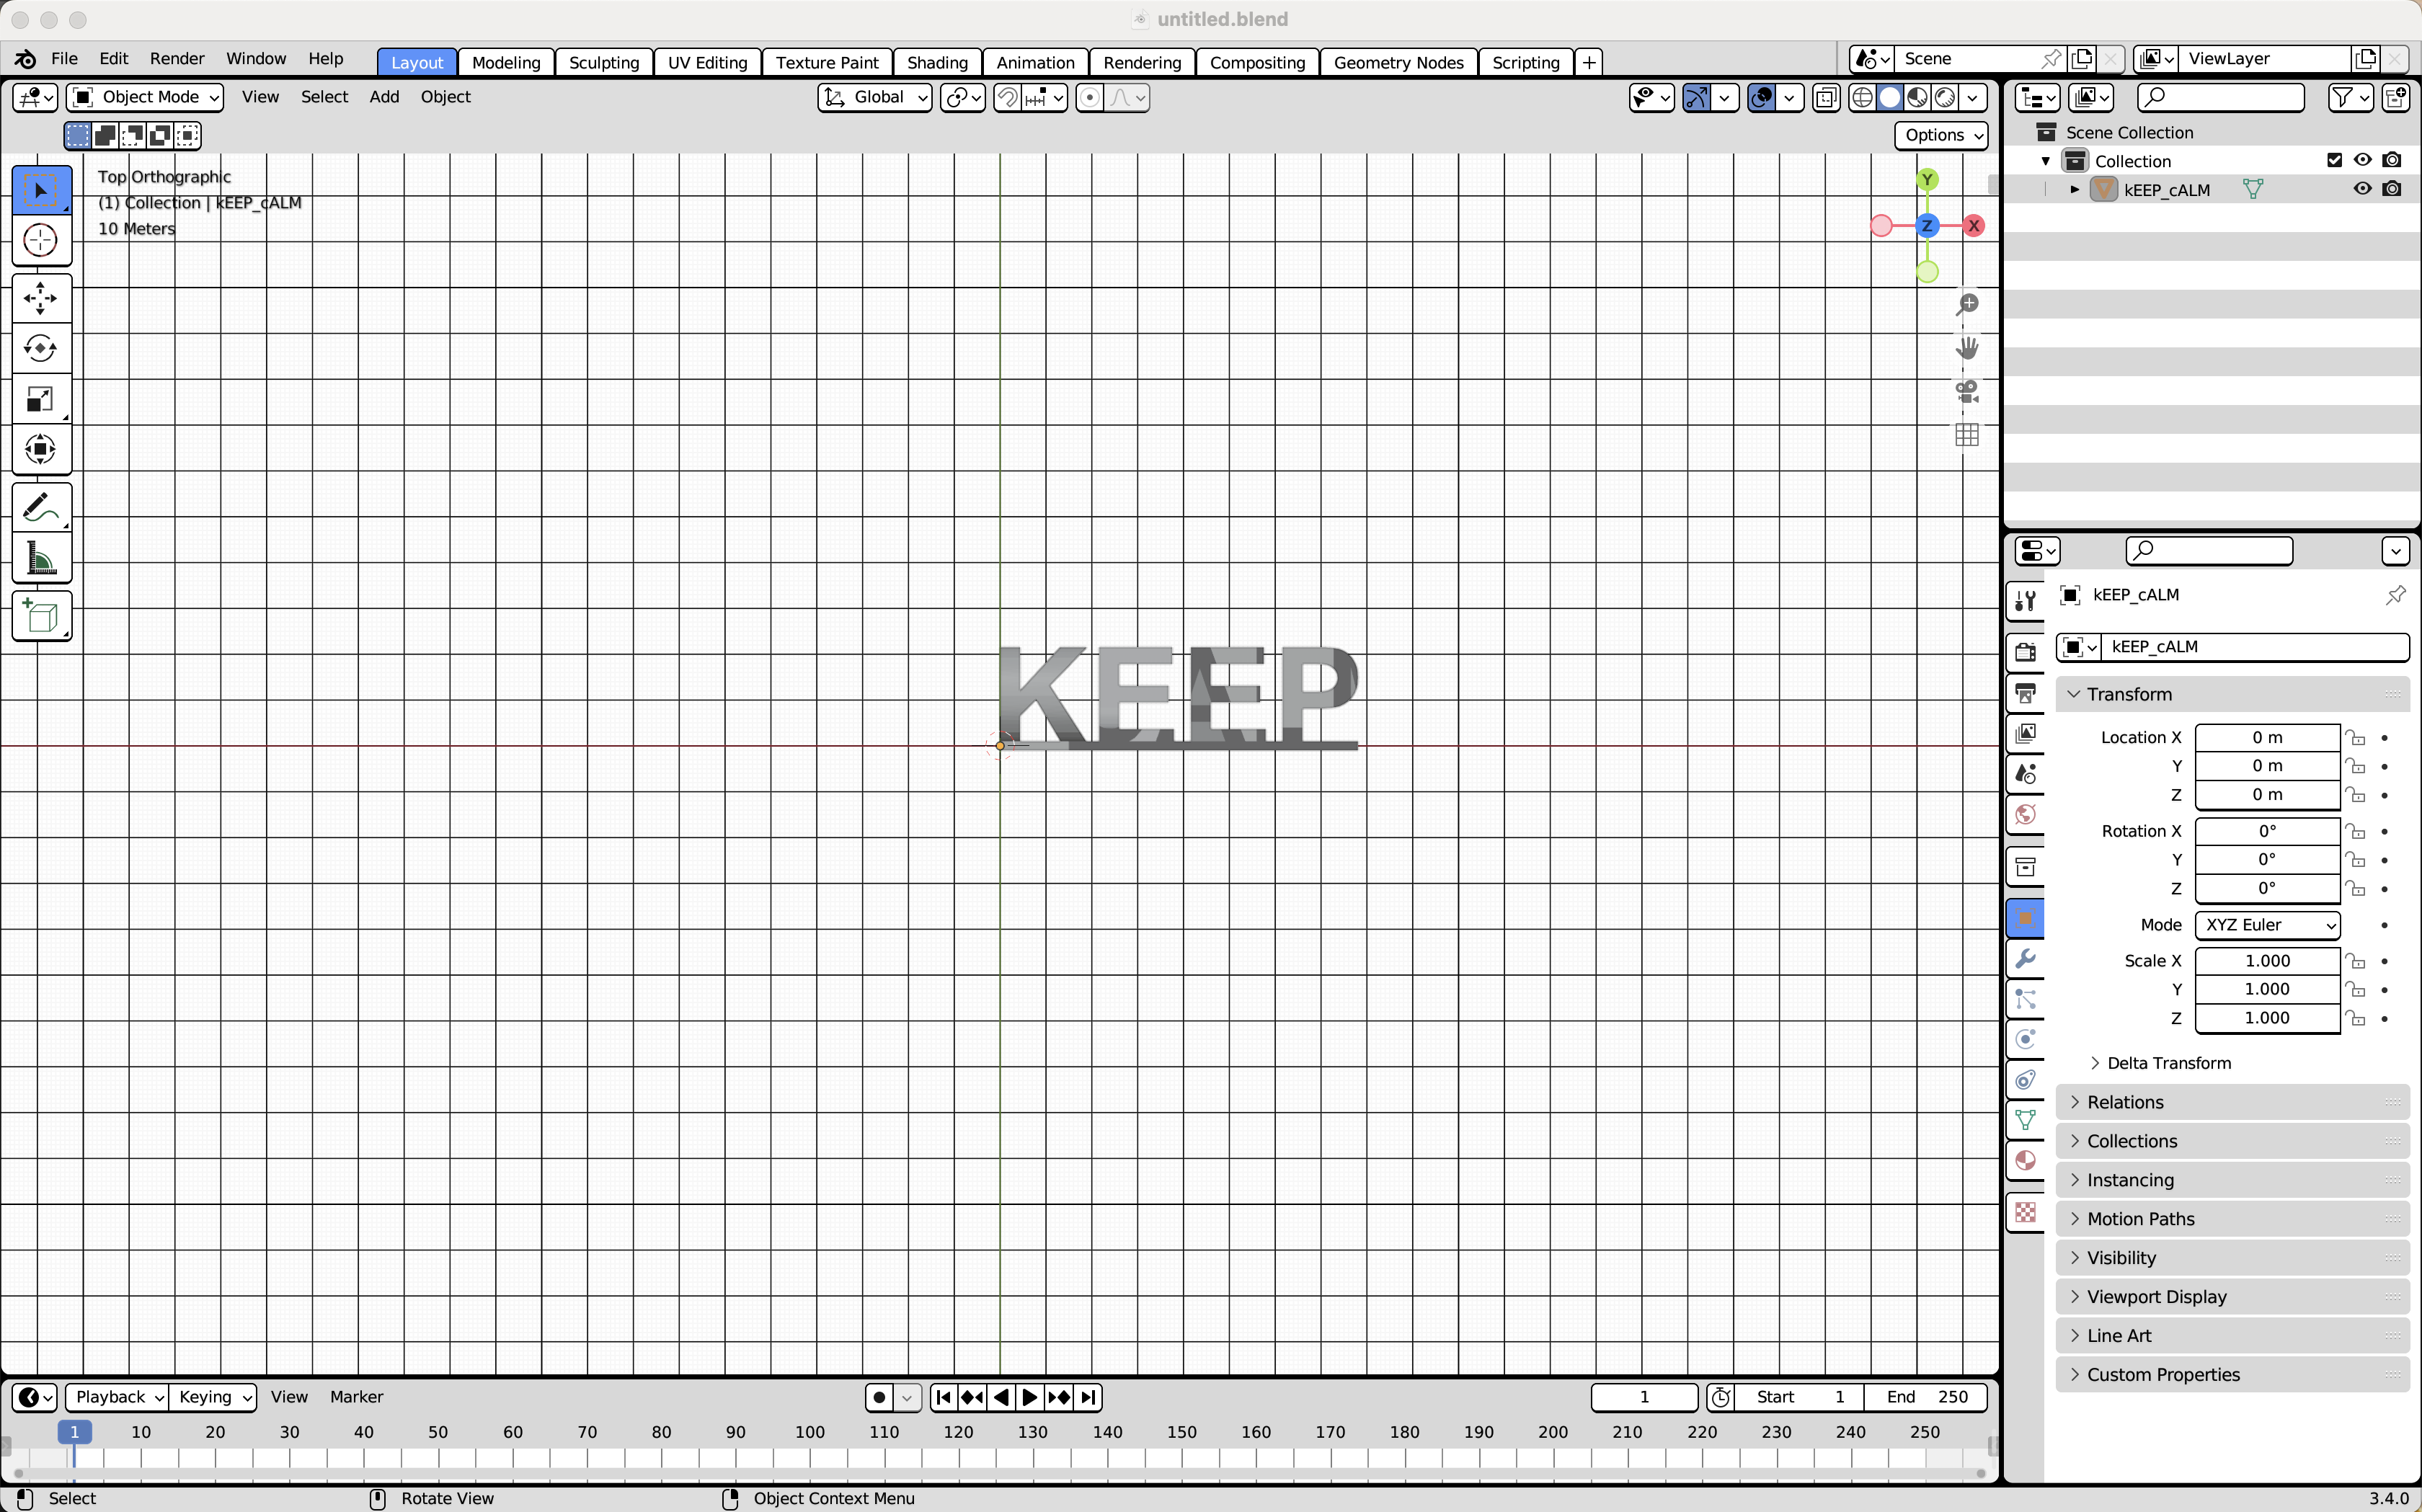Jump to end frame button

pyautogui.click(x=1089, y=1397)
